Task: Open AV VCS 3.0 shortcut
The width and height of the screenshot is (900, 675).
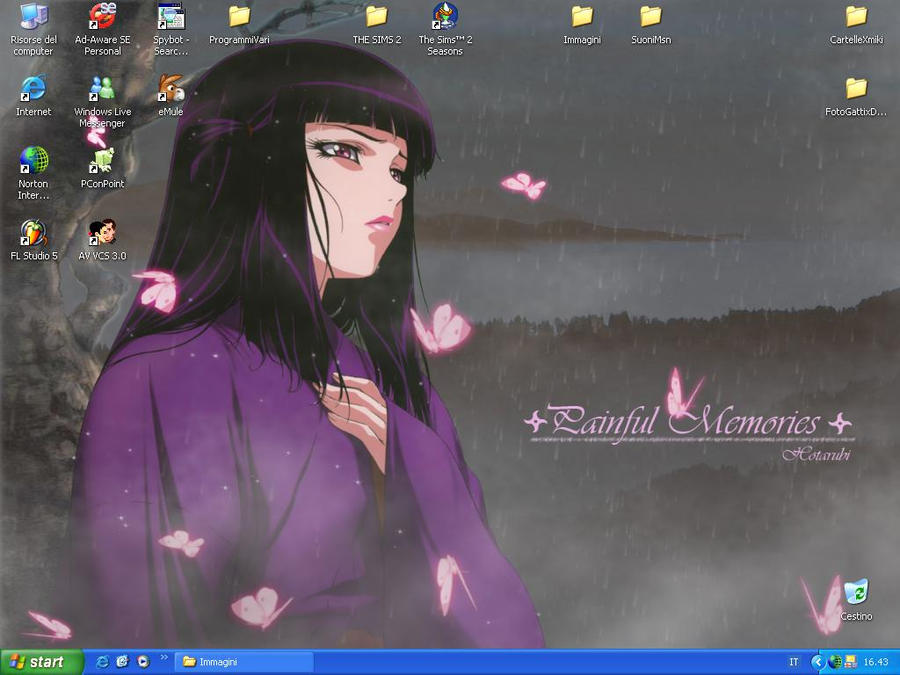Action: 102,240
